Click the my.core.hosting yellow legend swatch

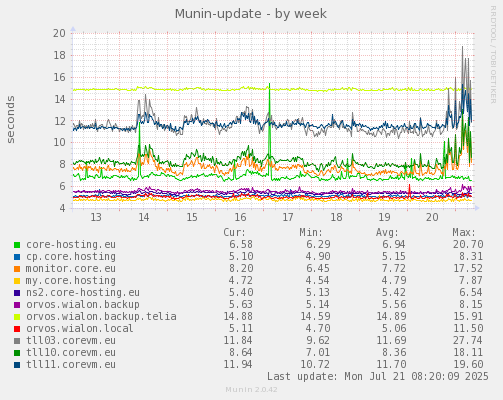coord(17,281)
